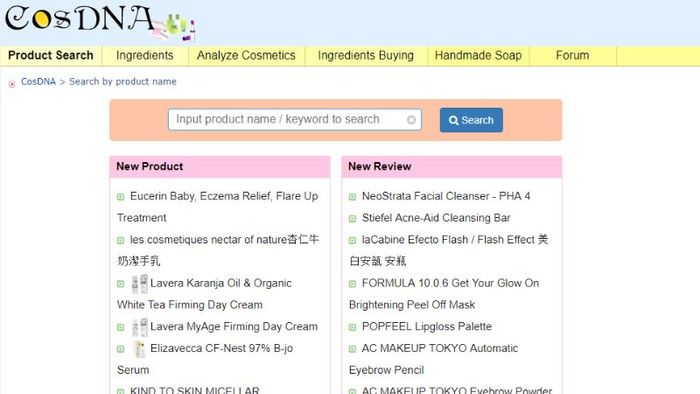Click the Search by product name breadcrumb

(123, 82)
